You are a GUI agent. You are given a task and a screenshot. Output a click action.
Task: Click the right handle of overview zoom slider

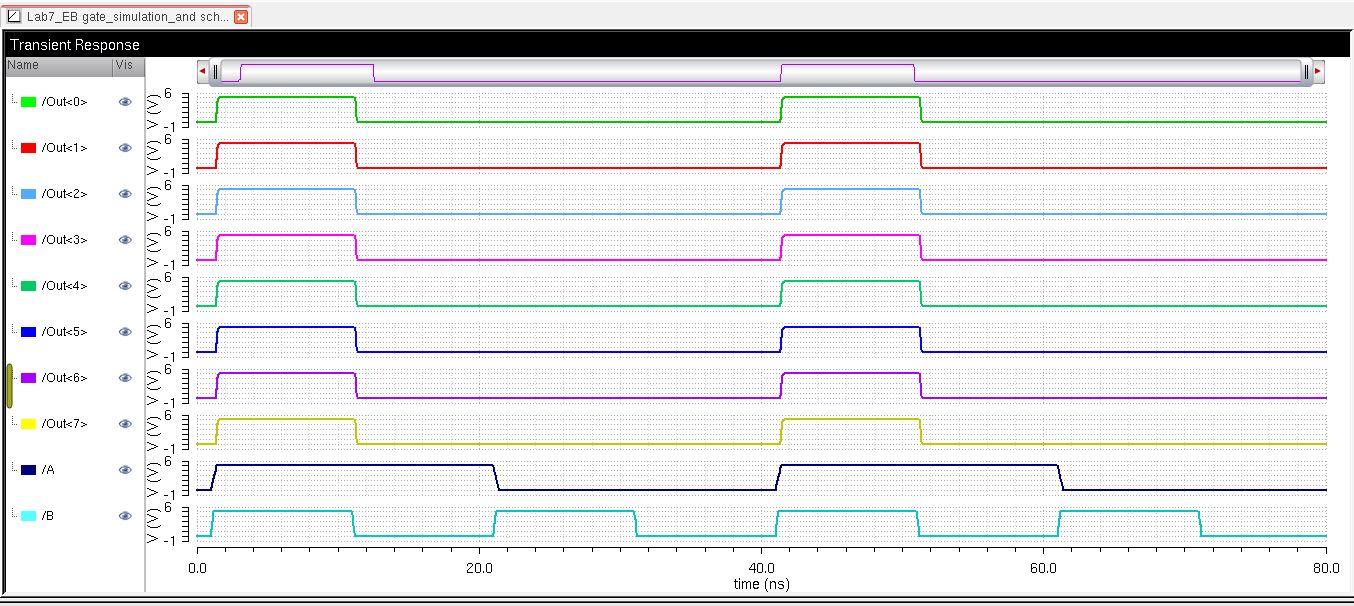coord(1306,71)
